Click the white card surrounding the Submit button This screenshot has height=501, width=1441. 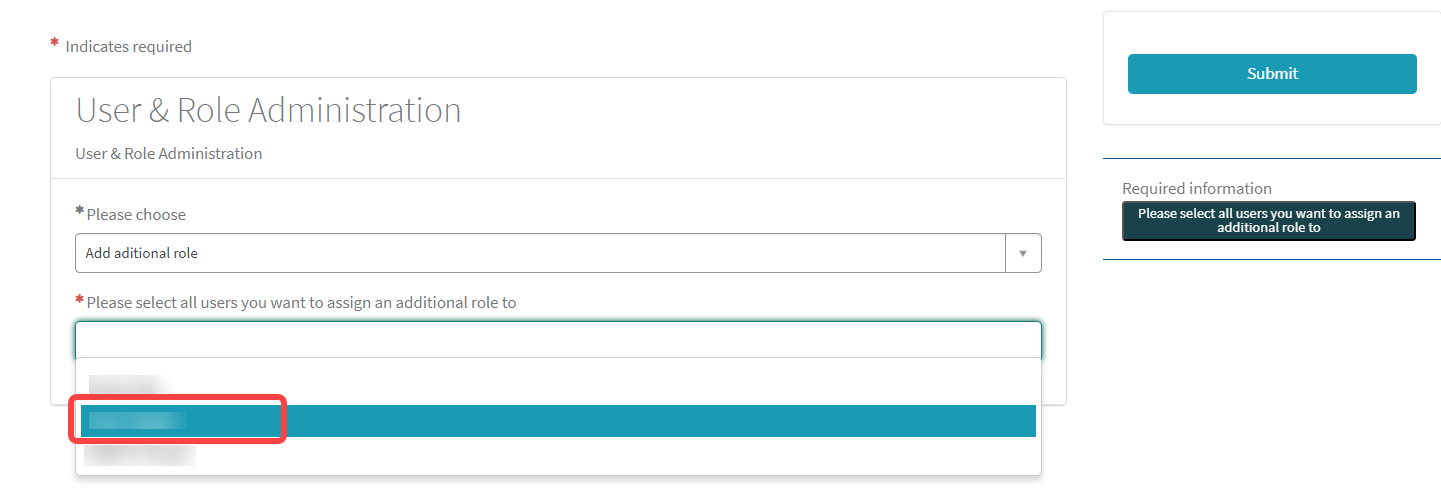click(1271, 110)
